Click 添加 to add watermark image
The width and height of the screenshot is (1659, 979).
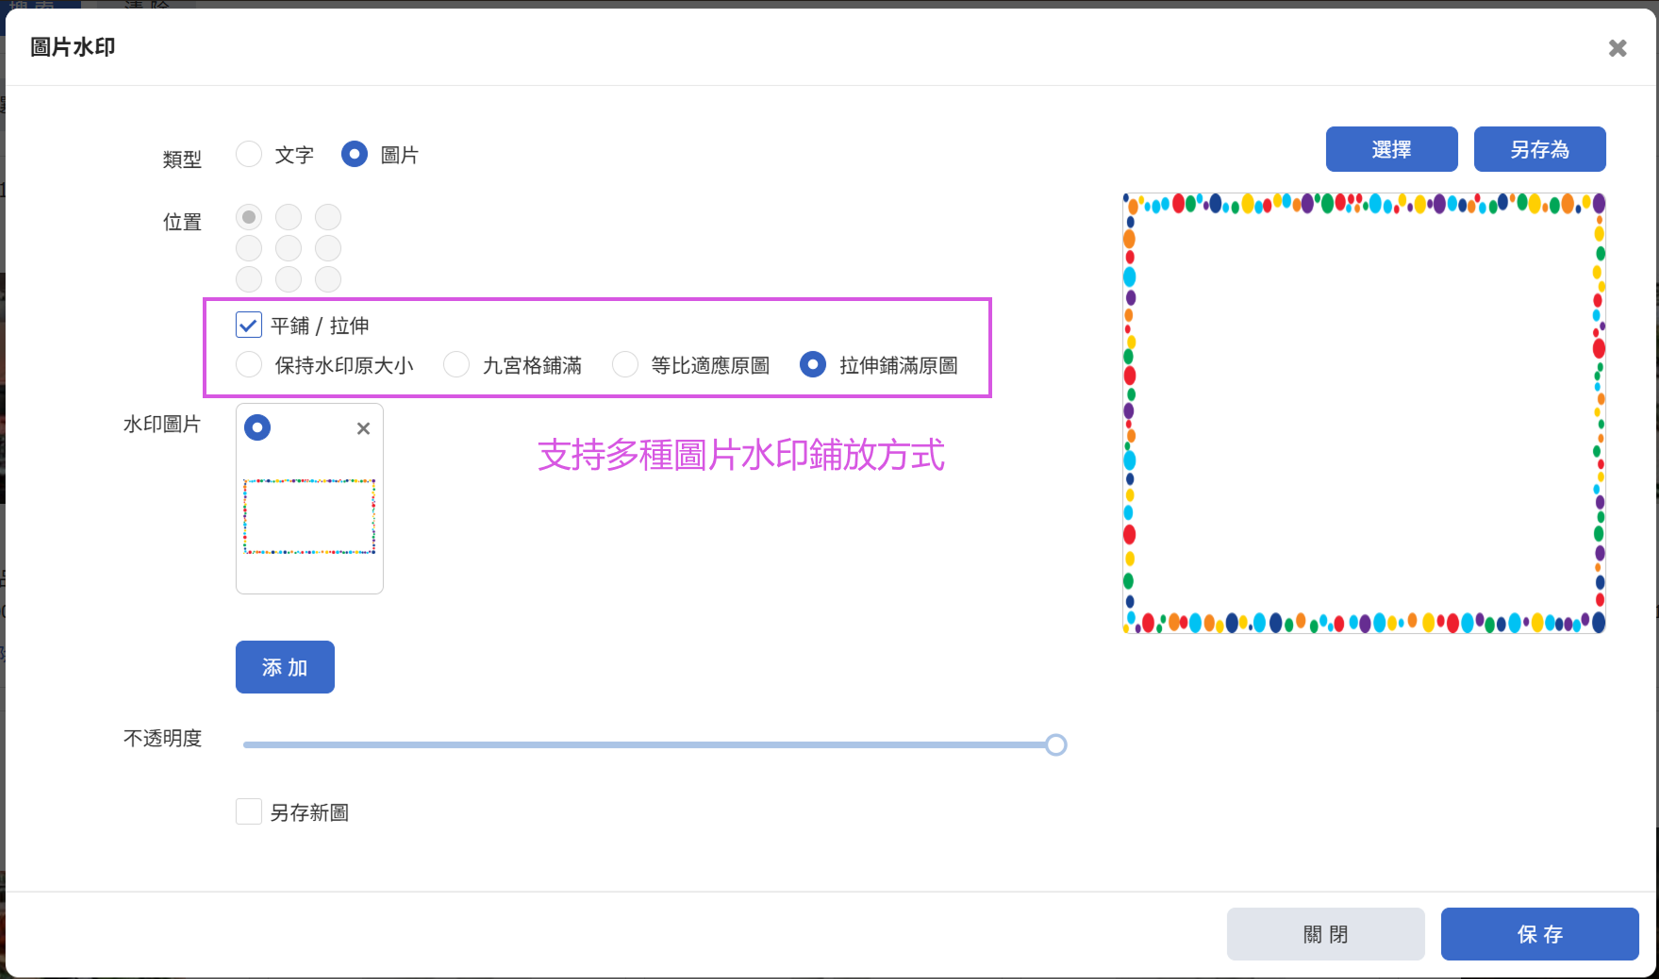pyautogui.click(x=285, y=667)
